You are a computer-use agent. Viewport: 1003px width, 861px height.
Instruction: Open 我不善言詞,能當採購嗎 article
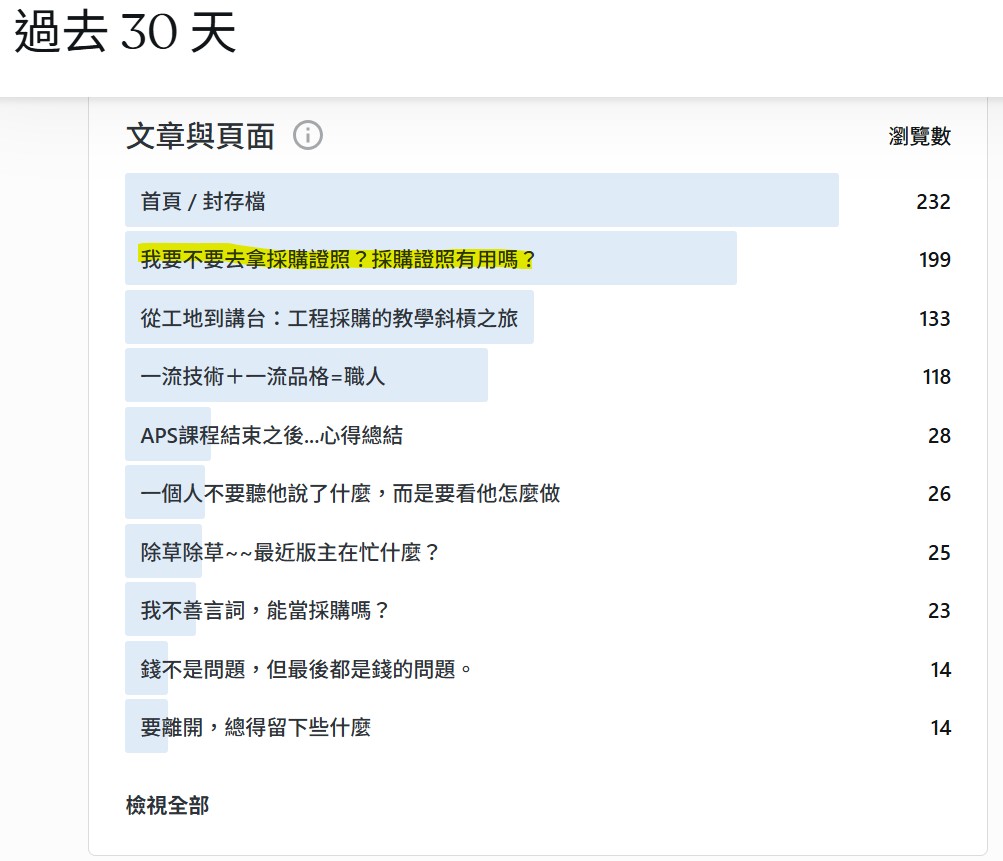(x=264, y=611)
